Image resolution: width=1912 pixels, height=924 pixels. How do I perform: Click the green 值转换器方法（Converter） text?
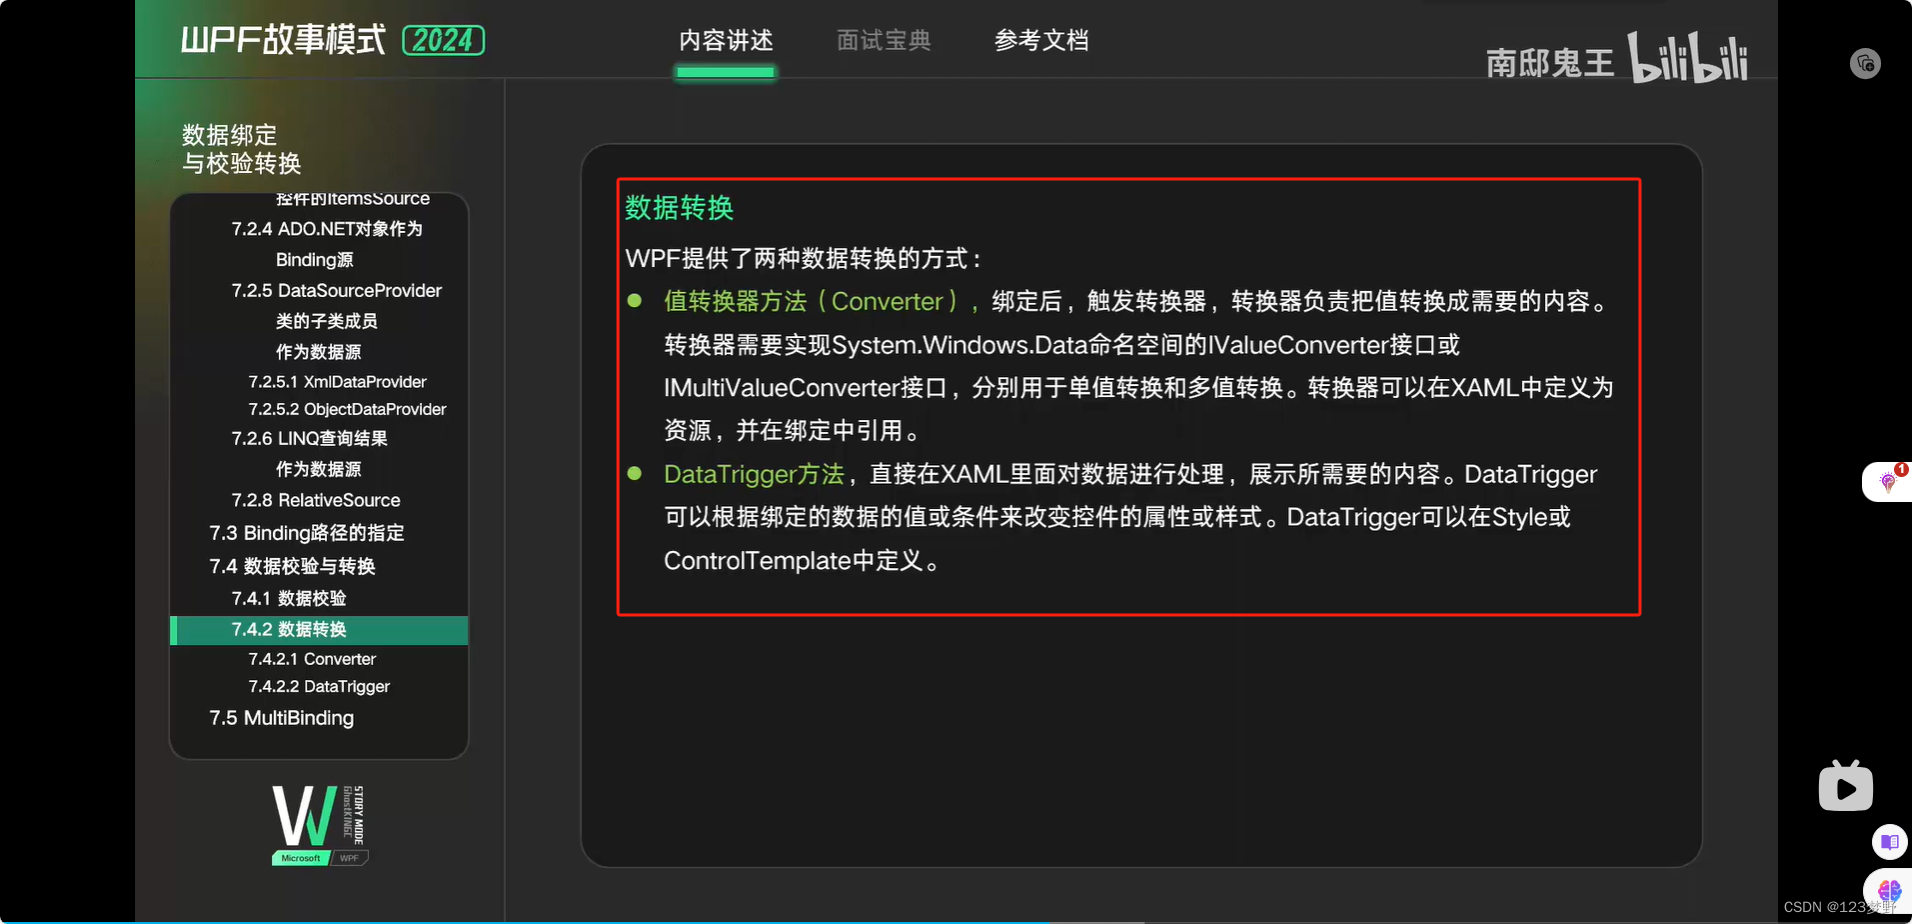click(x=811, y=301)
